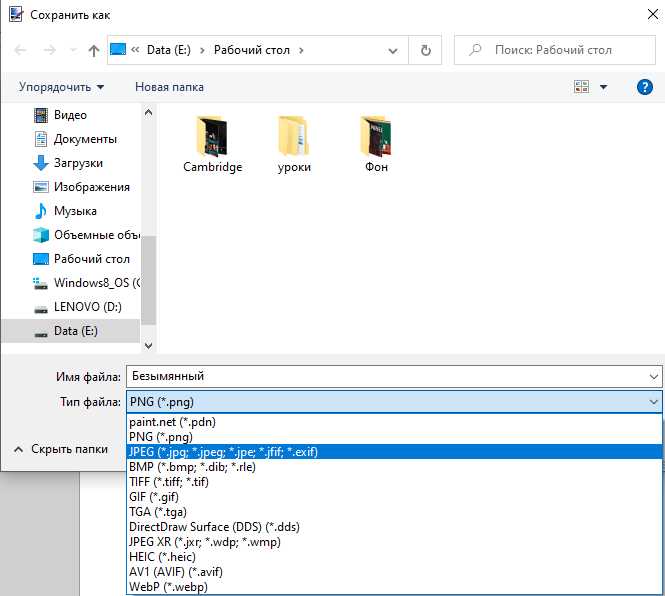This screenshot has height=596, width=665.
Task: Click the Новая папка button
Action: pos(169,87)
